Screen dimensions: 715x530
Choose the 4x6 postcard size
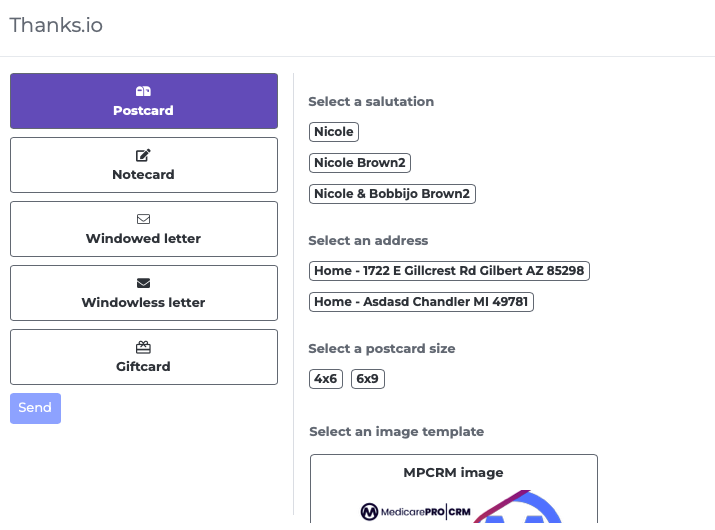(x=326, y=379)
